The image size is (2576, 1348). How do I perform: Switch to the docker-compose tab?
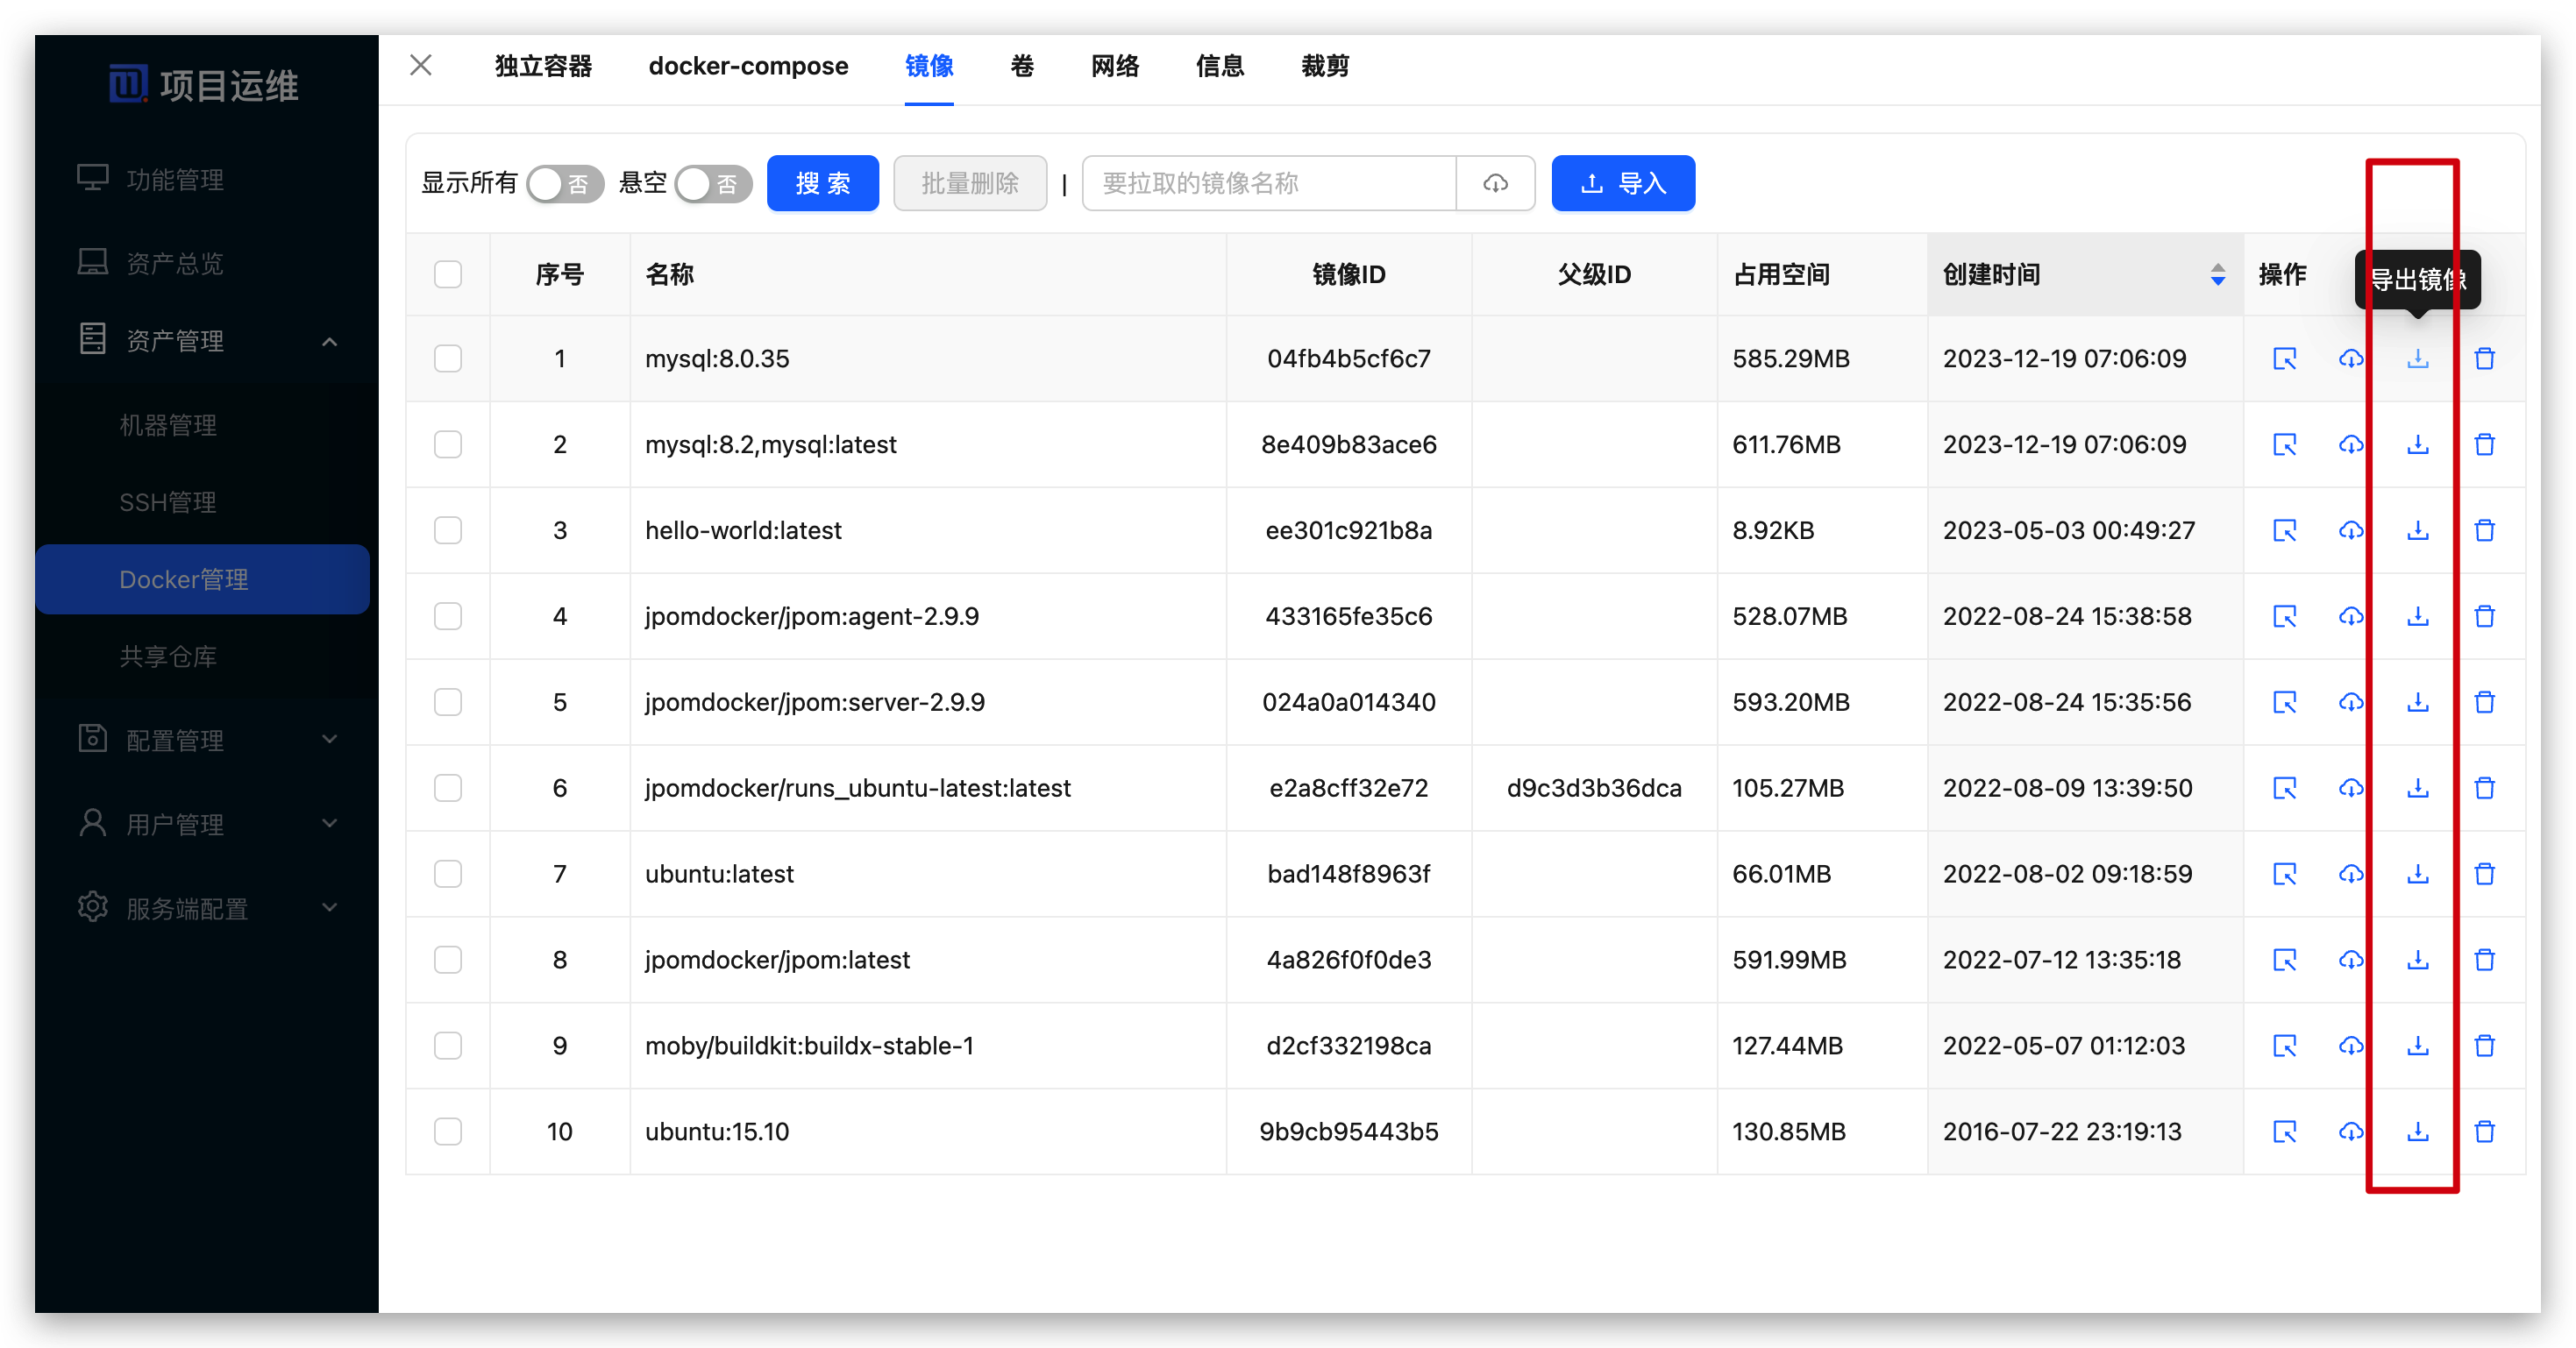tap(747, 66)
